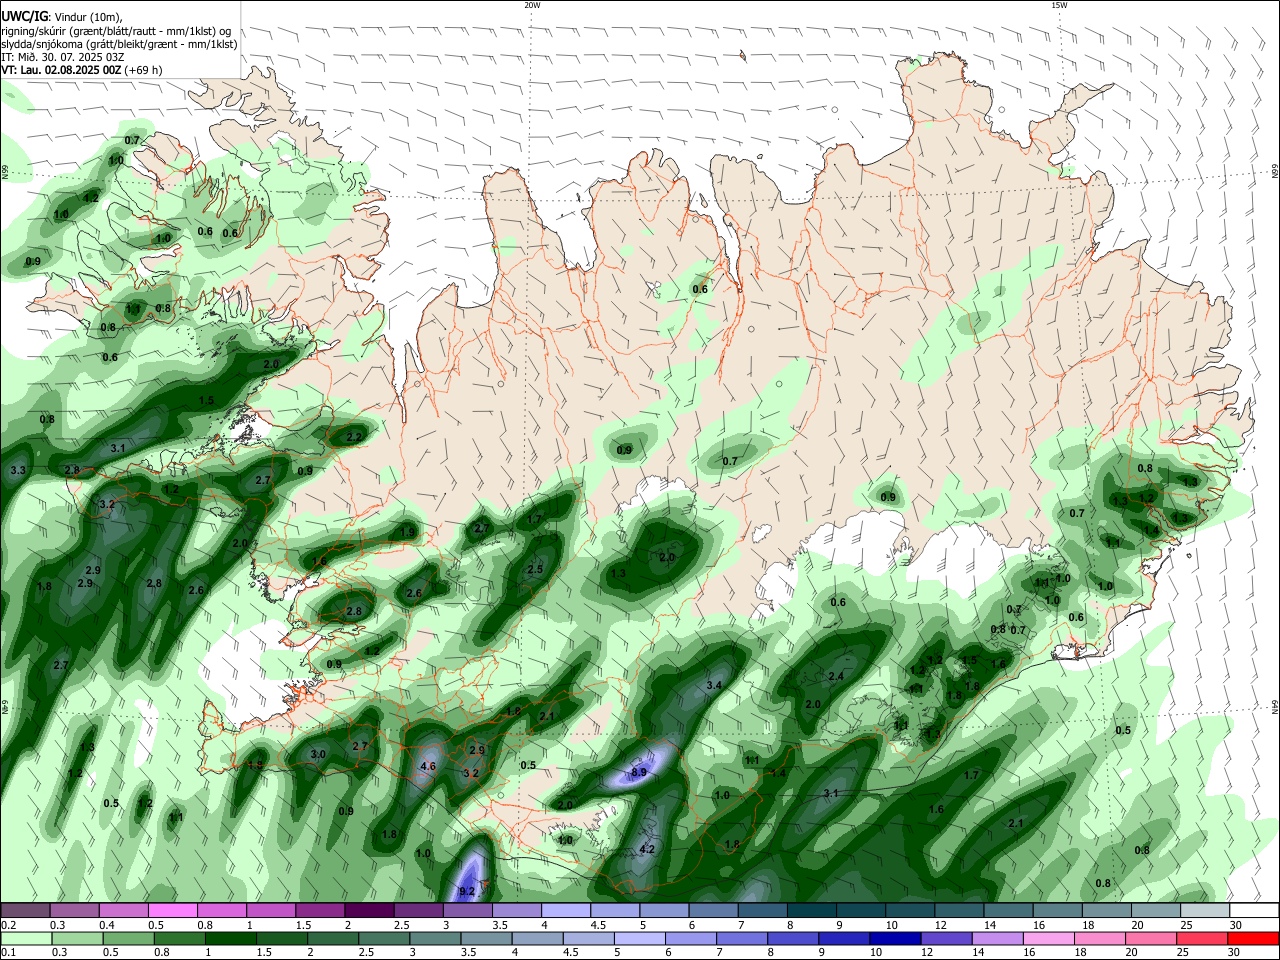Click the 2.2 precipitation value
The height and width of the screenshot is (960, 1280).
coord(354,437)
